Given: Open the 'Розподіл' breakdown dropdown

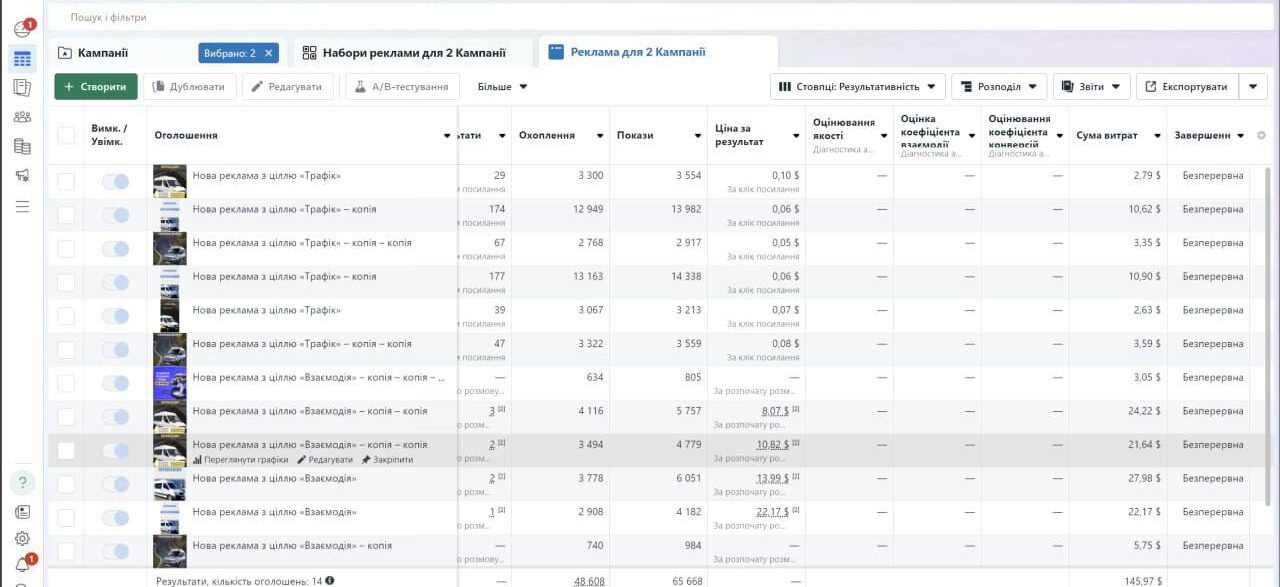Looking at the screenshot, I should tap(999, 87).
